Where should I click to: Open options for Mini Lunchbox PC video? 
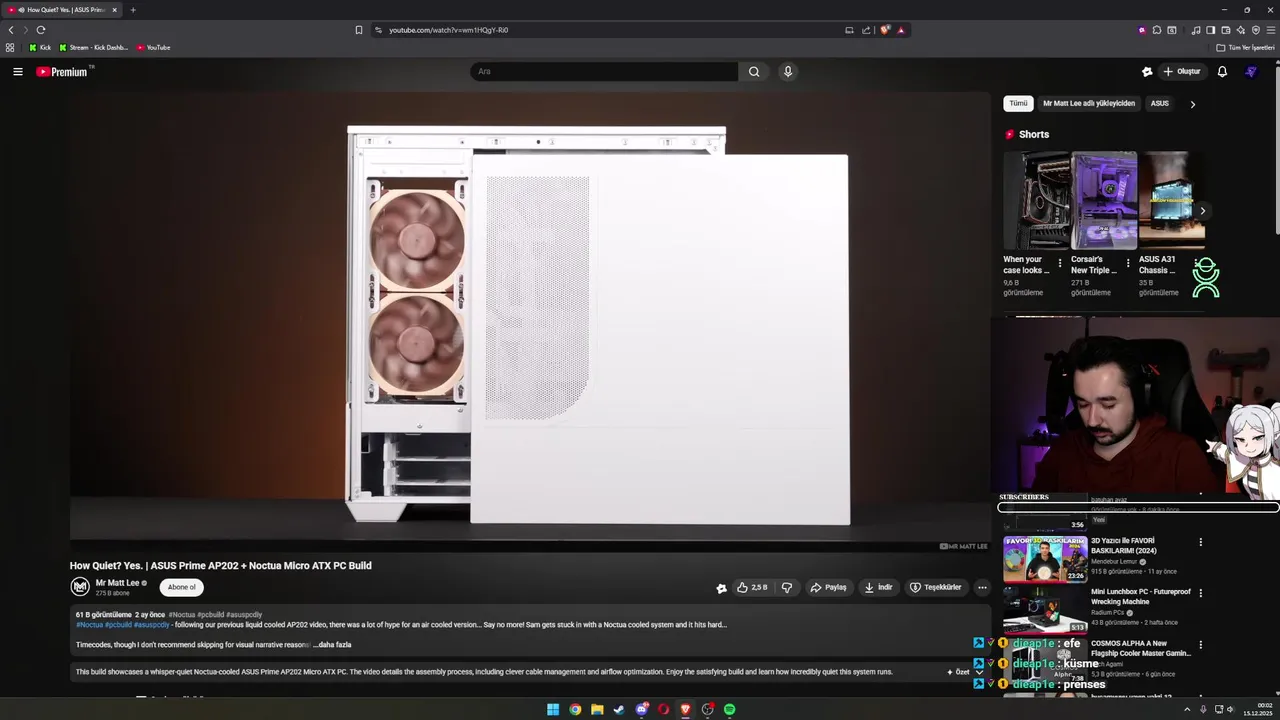point(1200,593)
